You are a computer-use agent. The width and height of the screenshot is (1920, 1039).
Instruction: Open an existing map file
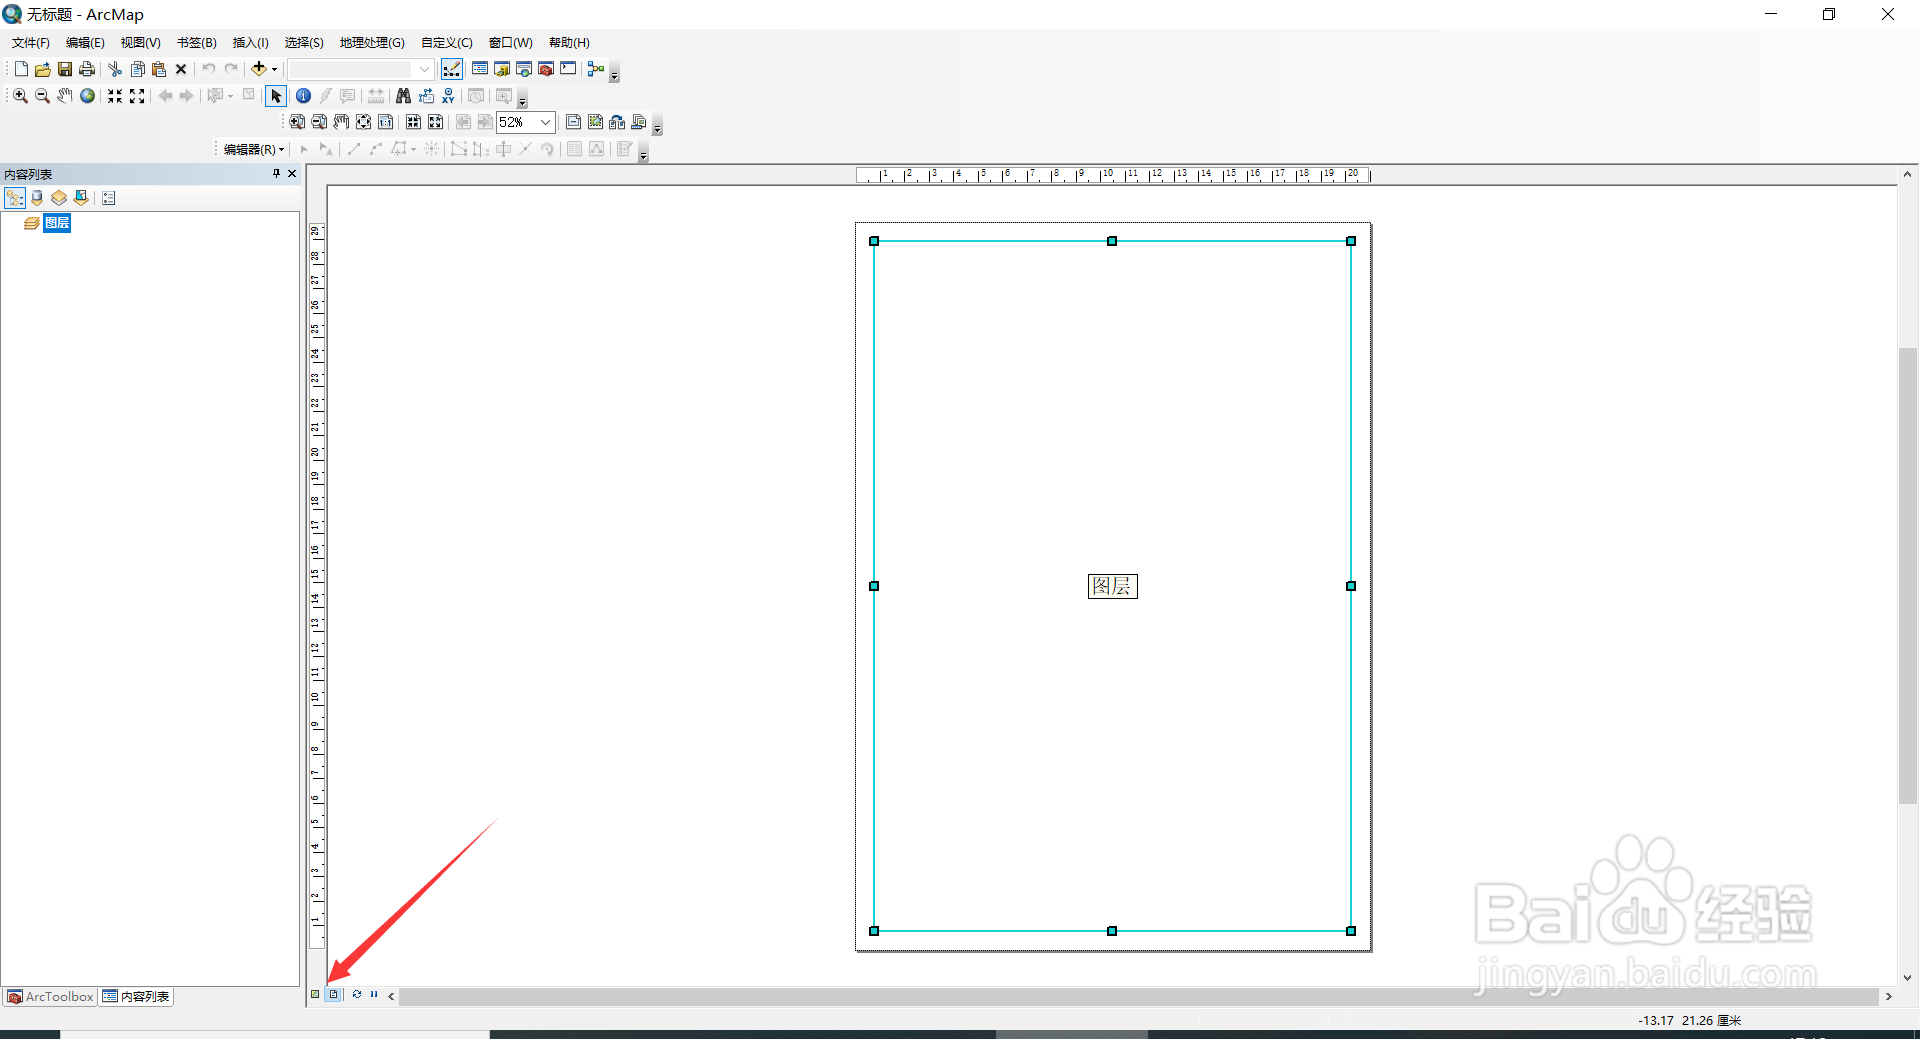coord(43,69)
